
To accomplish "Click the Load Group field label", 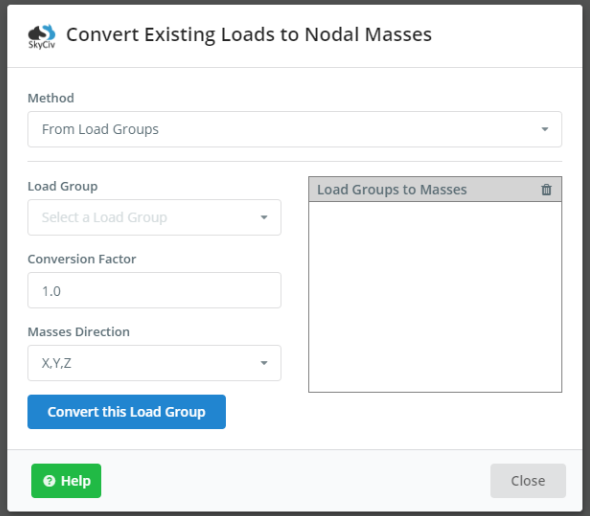I will click(x=62, y=186).
